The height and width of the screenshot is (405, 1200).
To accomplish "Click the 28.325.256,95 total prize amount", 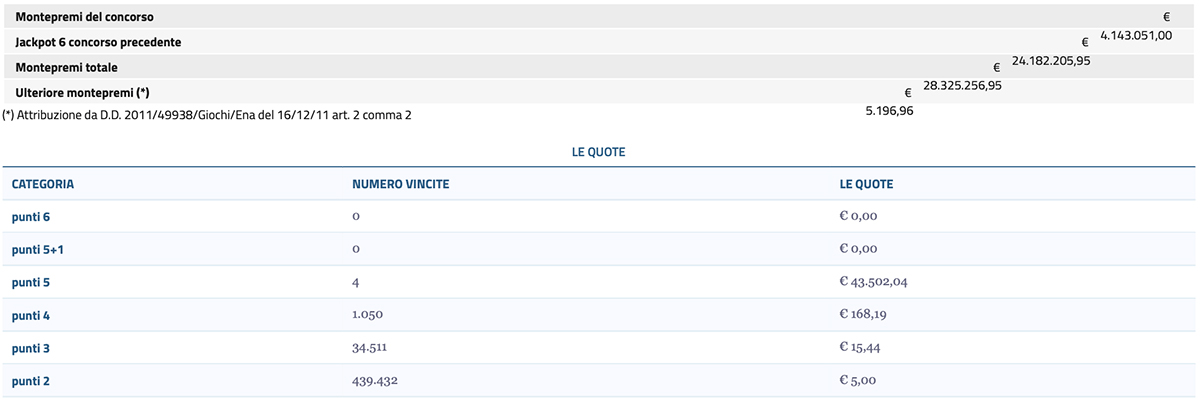I will pos(963,85).
